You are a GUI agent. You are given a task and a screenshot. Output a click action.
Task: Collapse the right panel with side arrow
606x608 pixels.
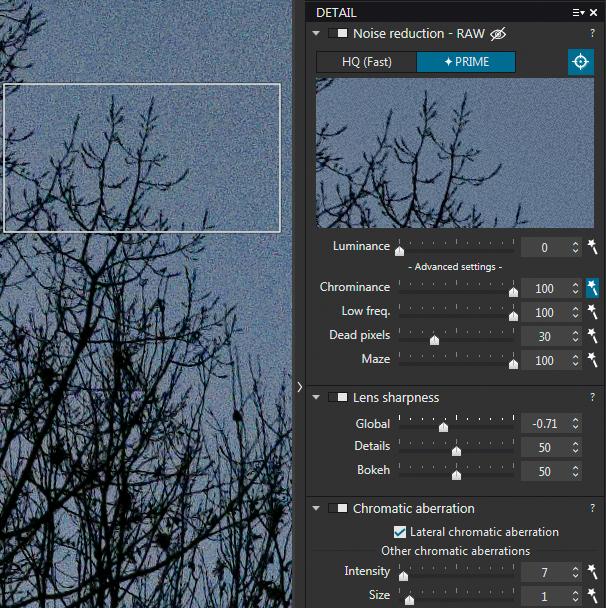(299, 387)
